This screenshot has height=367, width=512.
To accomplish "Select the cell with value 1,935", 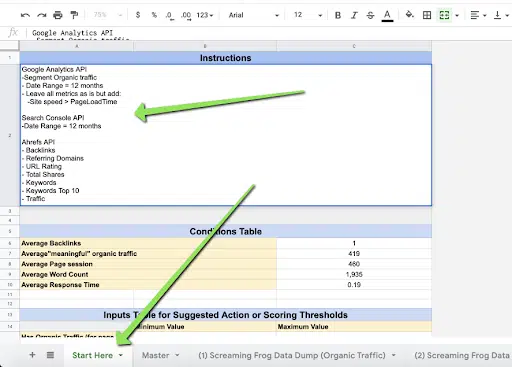I will [x=354, y=274].
